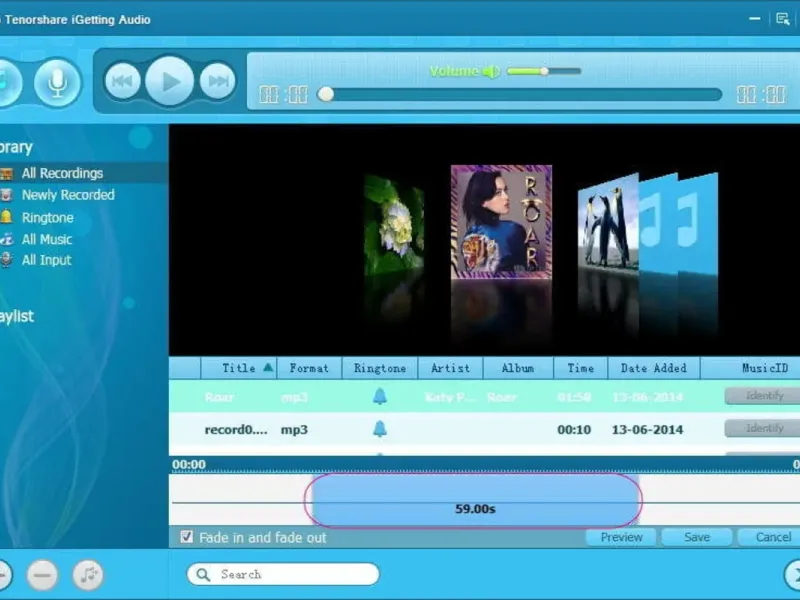Open the title bar icon beside minimize
Screen dimensions: 800x600
tap(782, 19)
